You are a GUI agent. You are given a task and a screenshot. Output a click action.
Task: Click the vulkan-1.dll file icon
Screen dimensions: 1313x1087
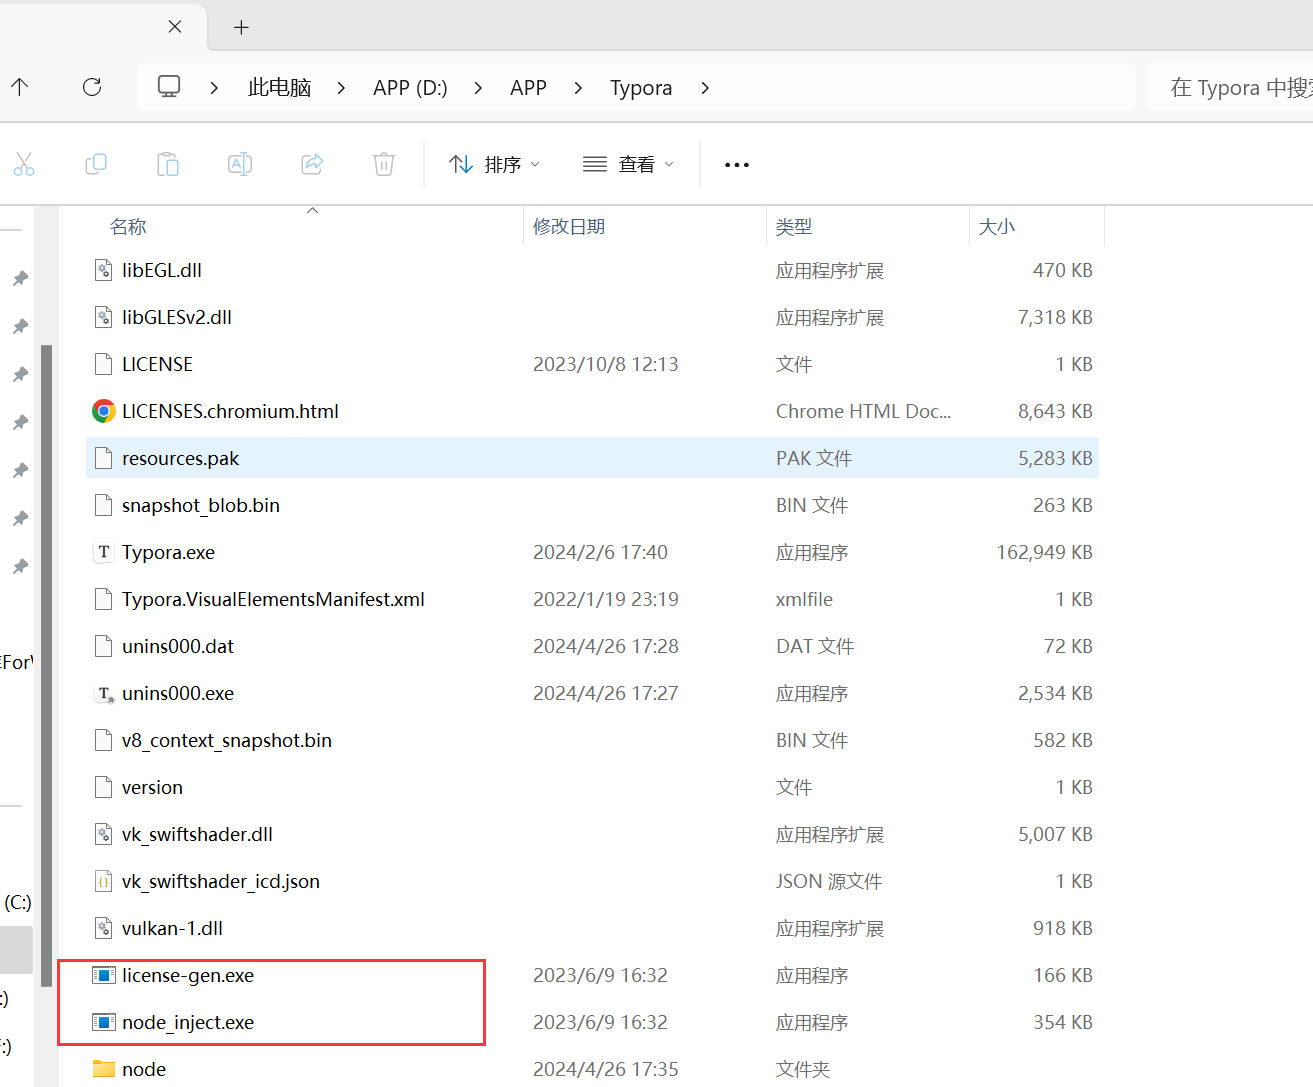(103, 928)
